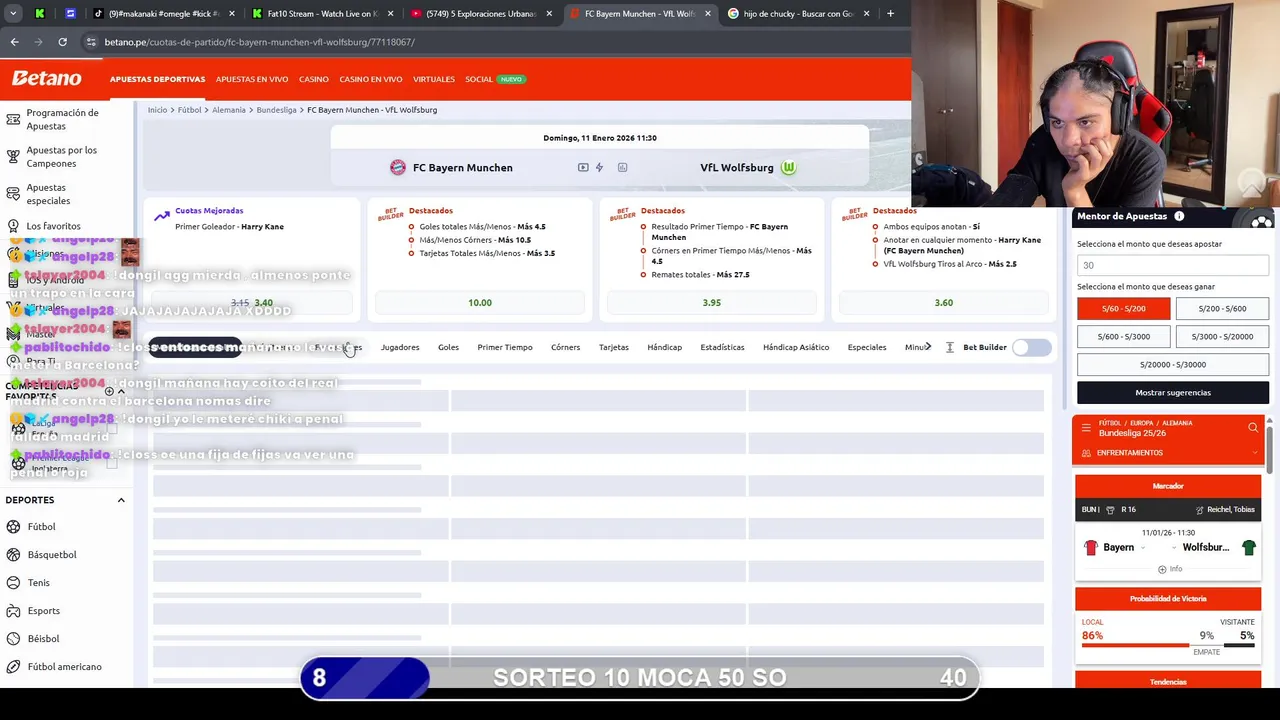Open a new browser tab
This screenshot has width=1280, height=720.
point(890,14)
